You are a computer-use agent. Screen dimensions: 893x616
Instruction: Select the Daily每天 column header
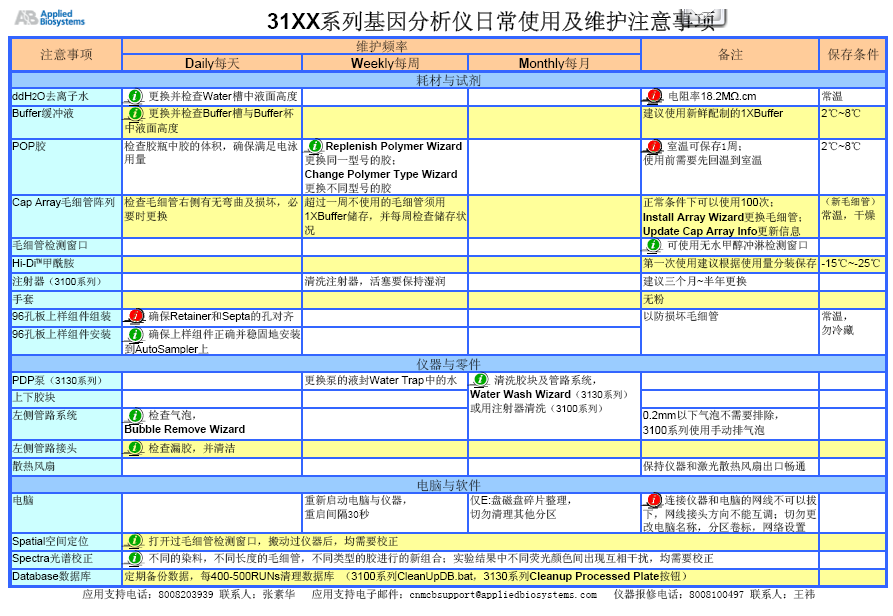(x=212, y=63)
